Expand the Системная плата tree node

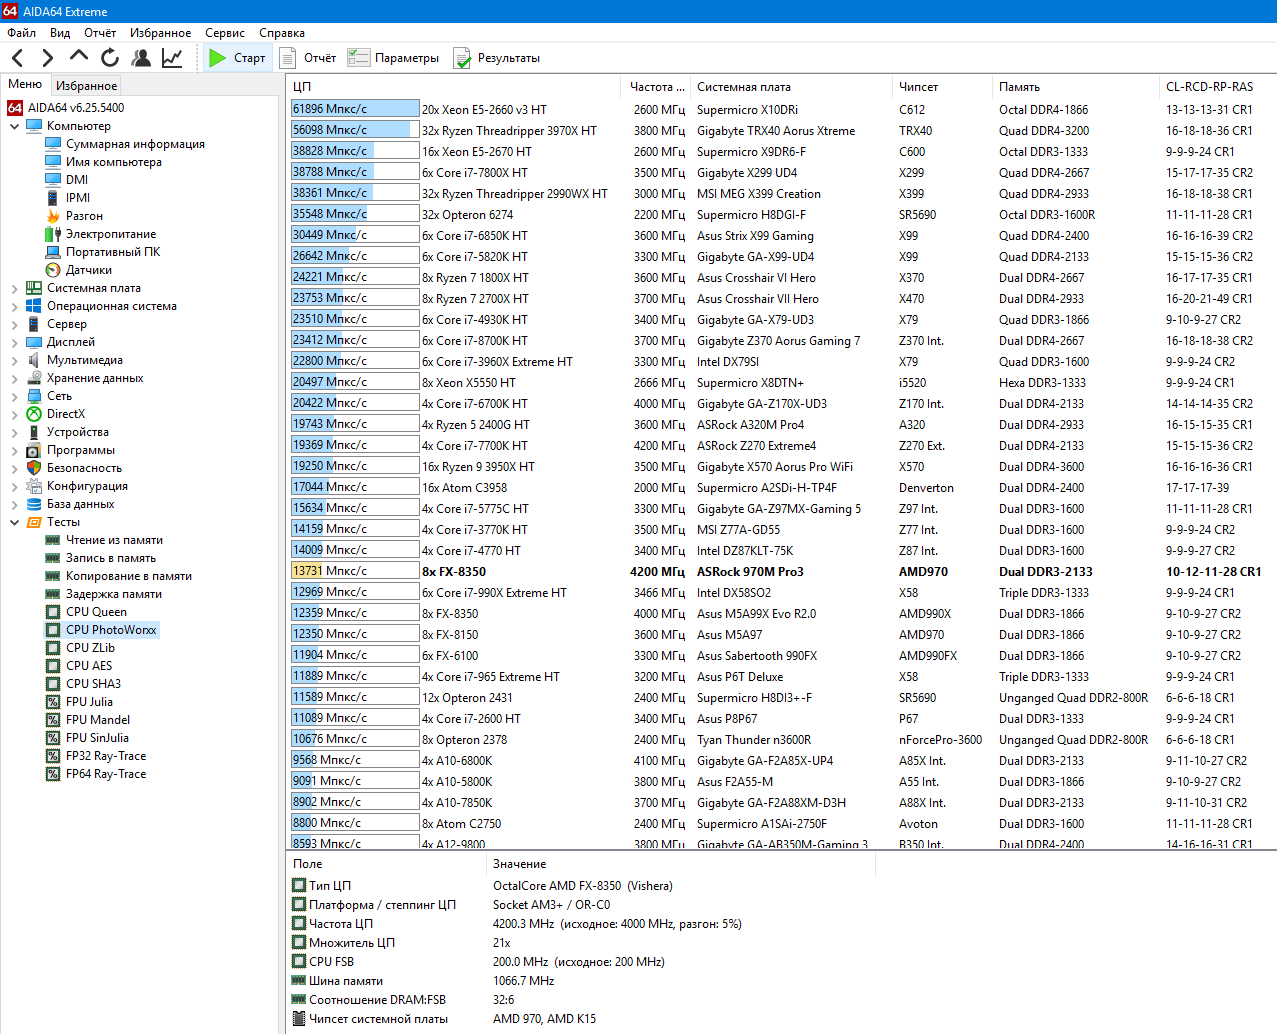tap(14, 288)
